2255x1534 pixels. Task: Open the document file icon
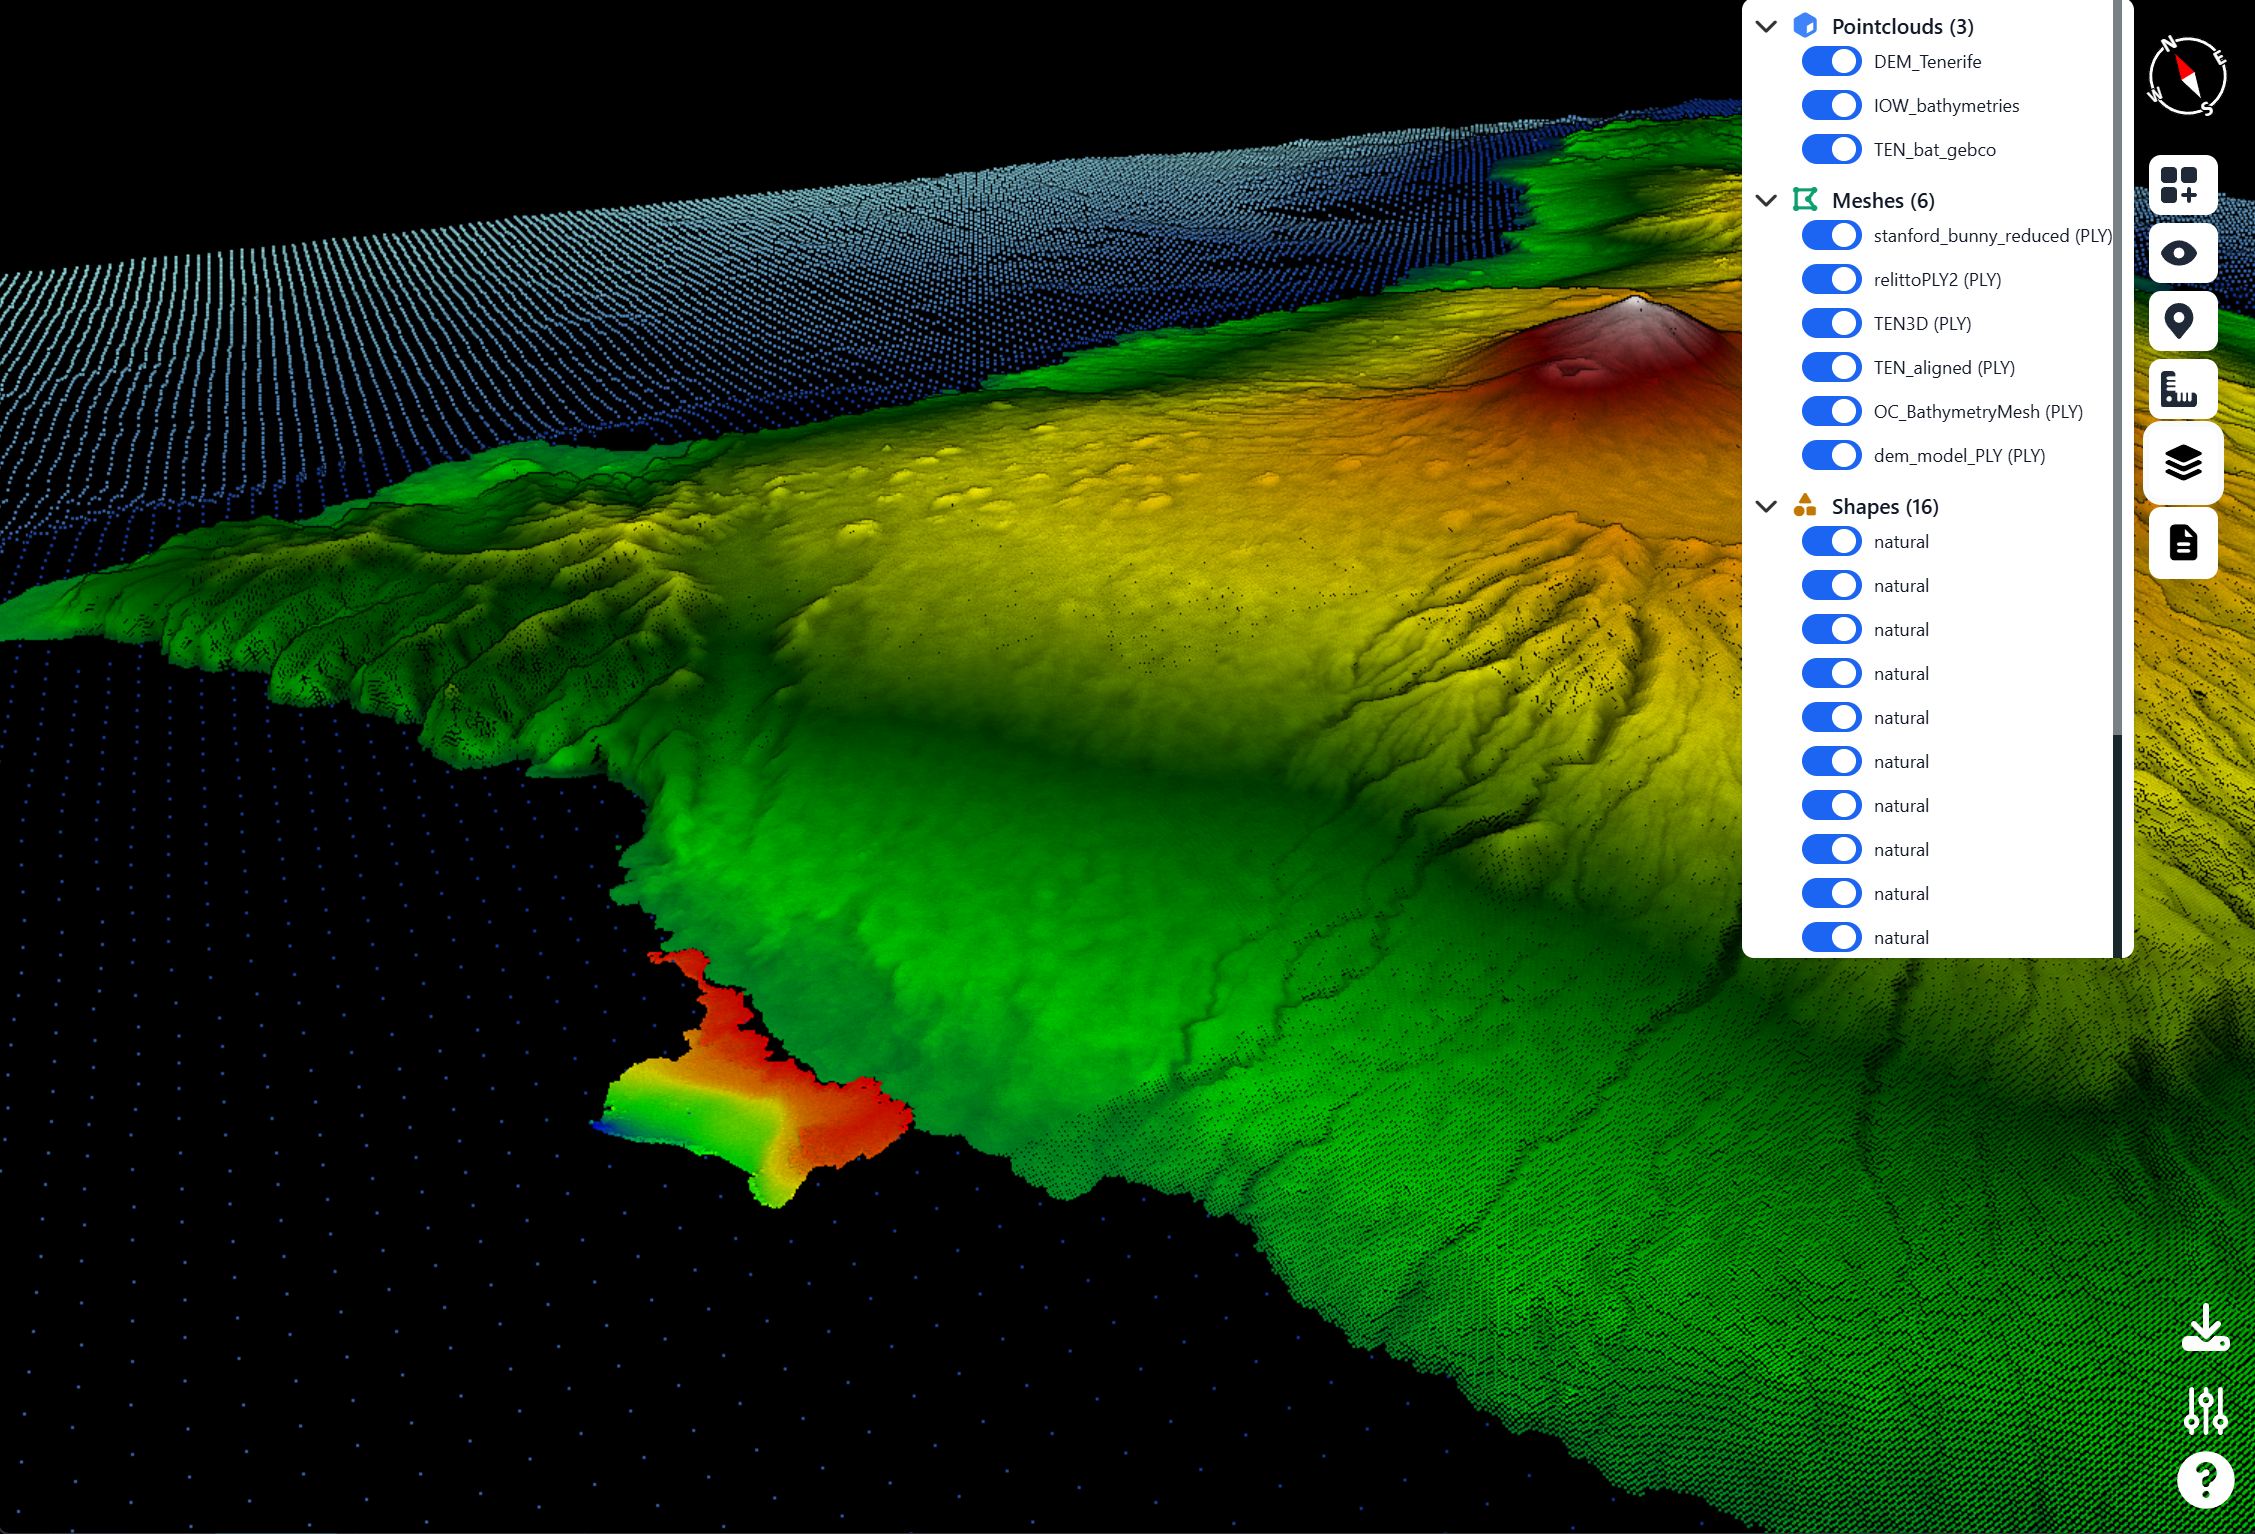tap(2182, 543)
